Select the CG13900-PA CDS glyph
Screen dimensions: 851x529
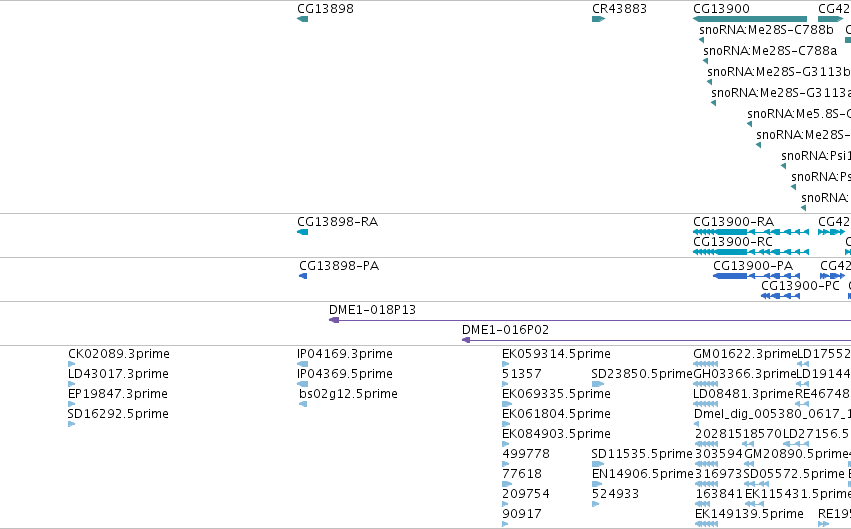756,276
